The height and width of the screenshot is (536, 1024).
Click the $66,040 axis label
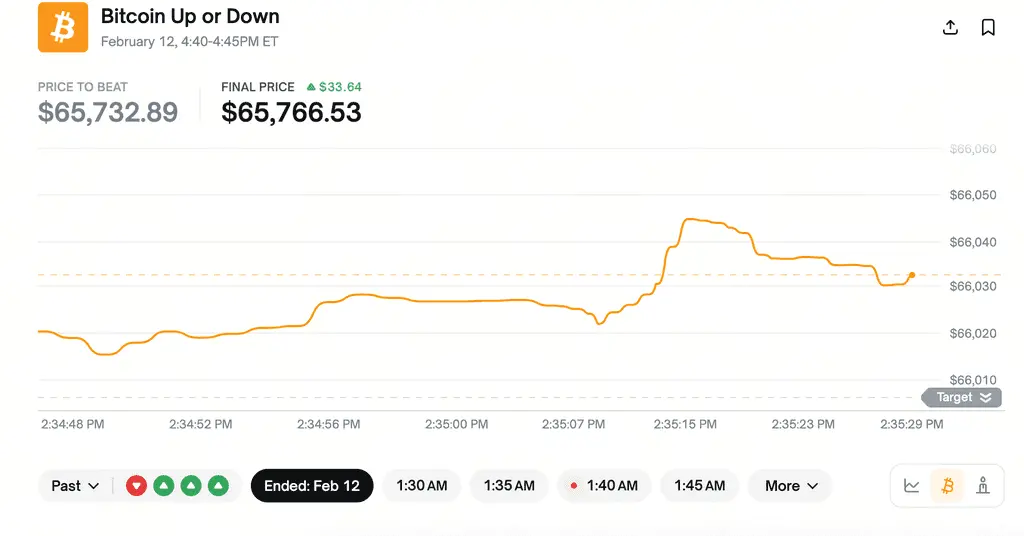[x=973, y=242]
